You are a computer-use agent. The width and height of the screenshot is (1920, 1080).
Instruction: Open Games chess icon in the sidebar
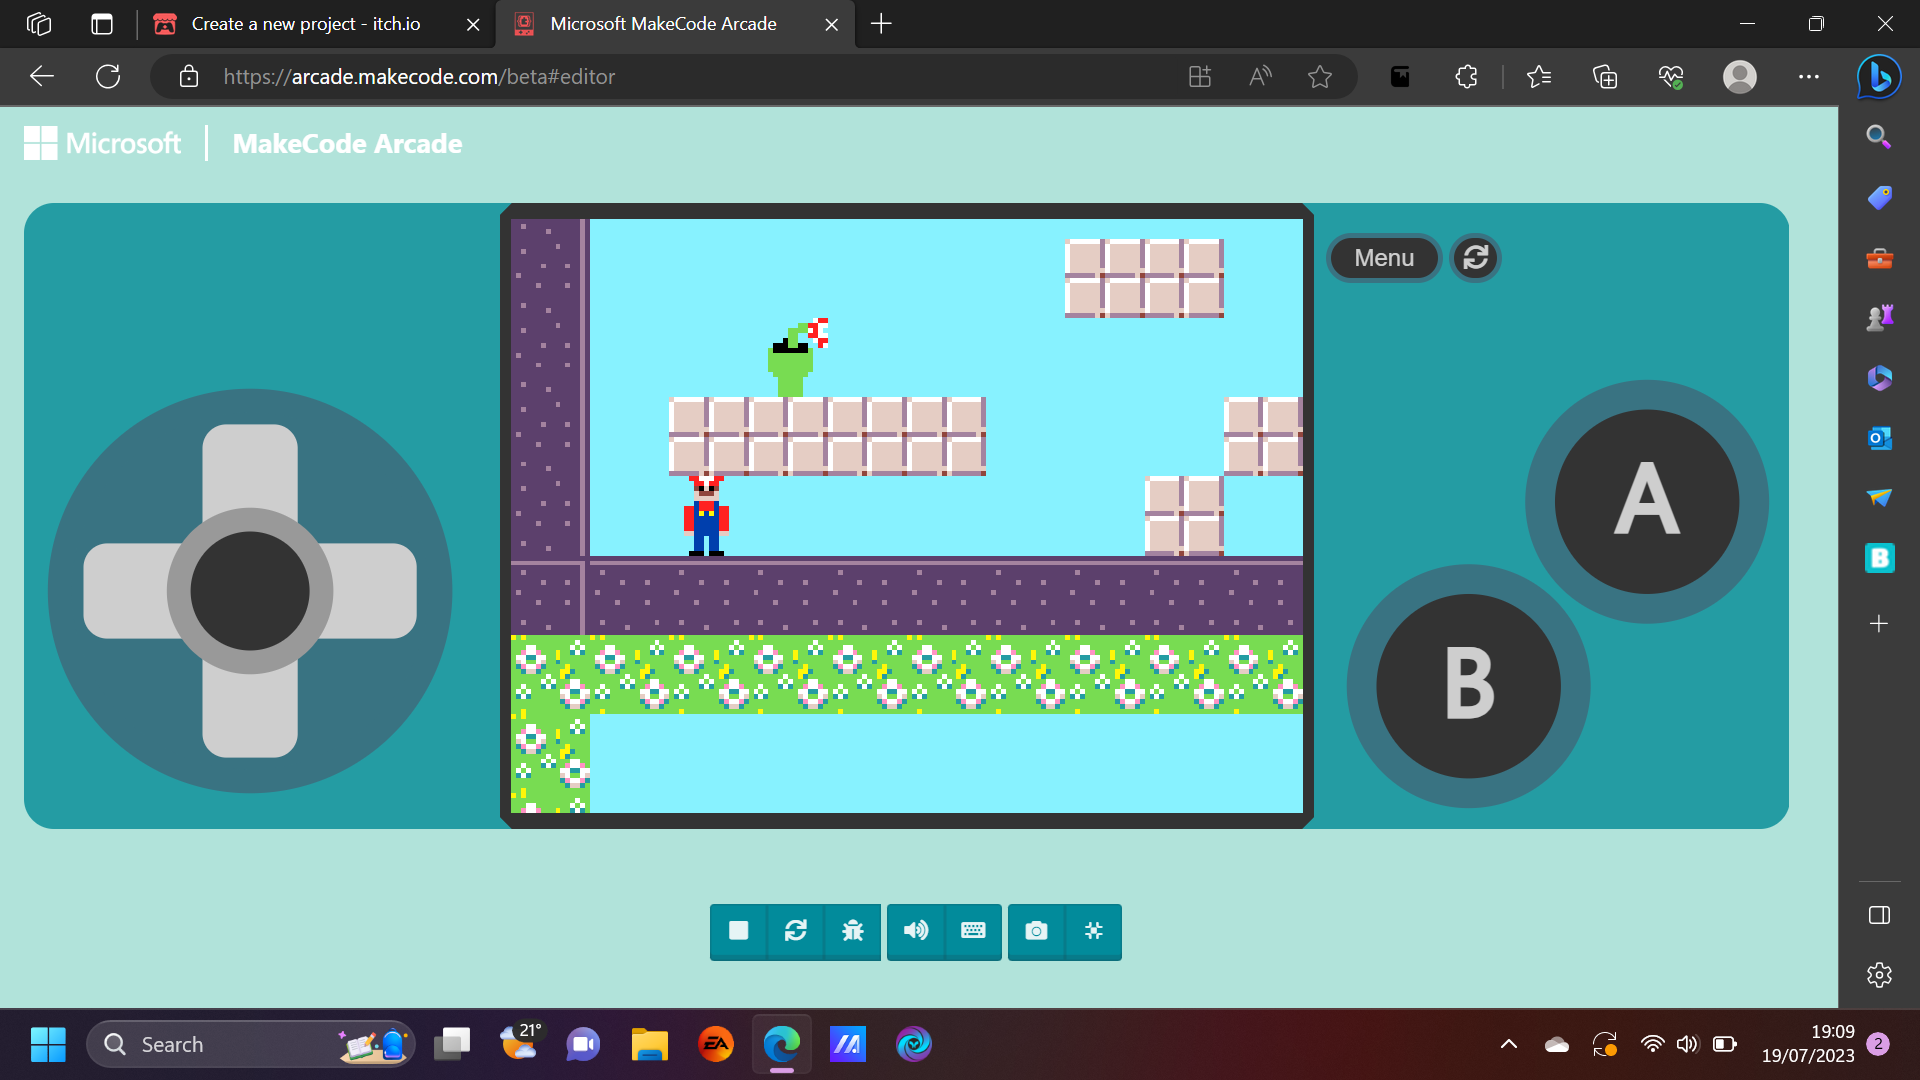(1879, 318)
